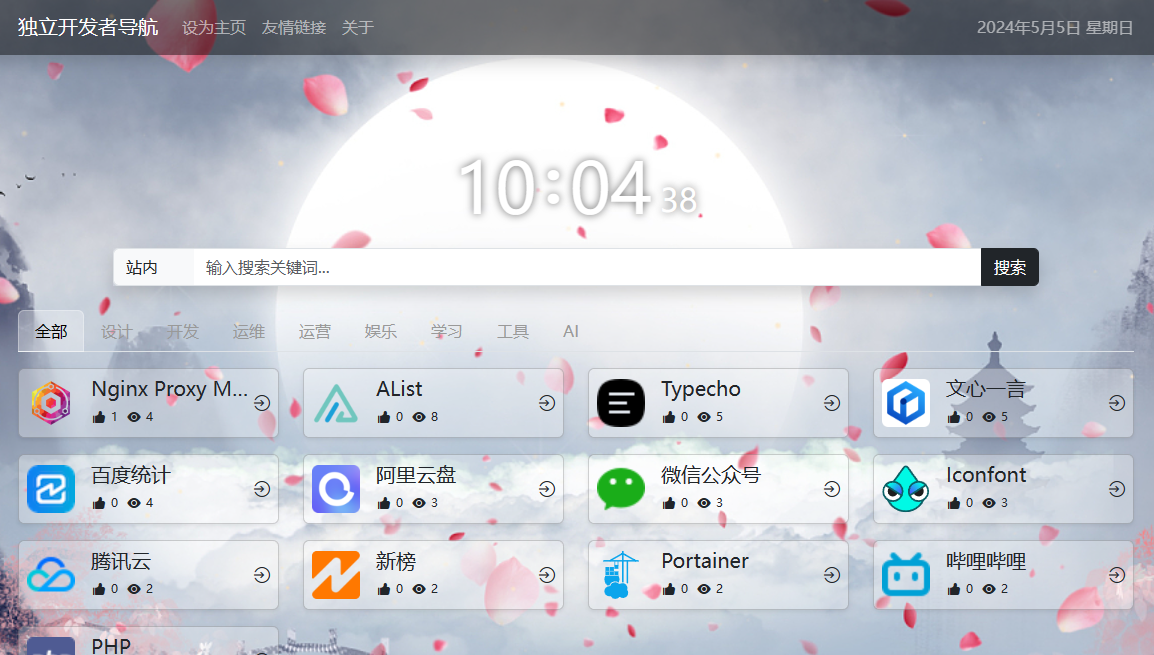Open the Nginx Proxy M... title text
This screenshot has height=655, width=1154.
click(x=169, y=389)
